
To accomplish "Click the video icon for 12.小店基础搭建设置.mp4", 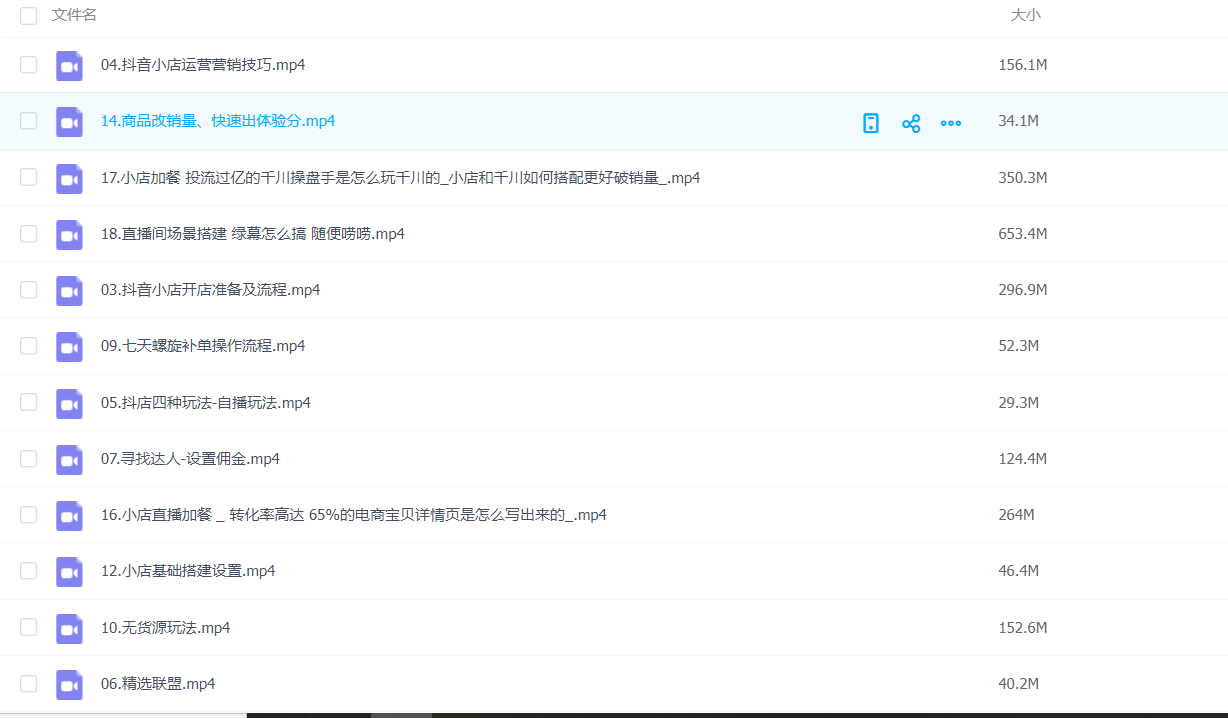I will click(x=69, y=572).
